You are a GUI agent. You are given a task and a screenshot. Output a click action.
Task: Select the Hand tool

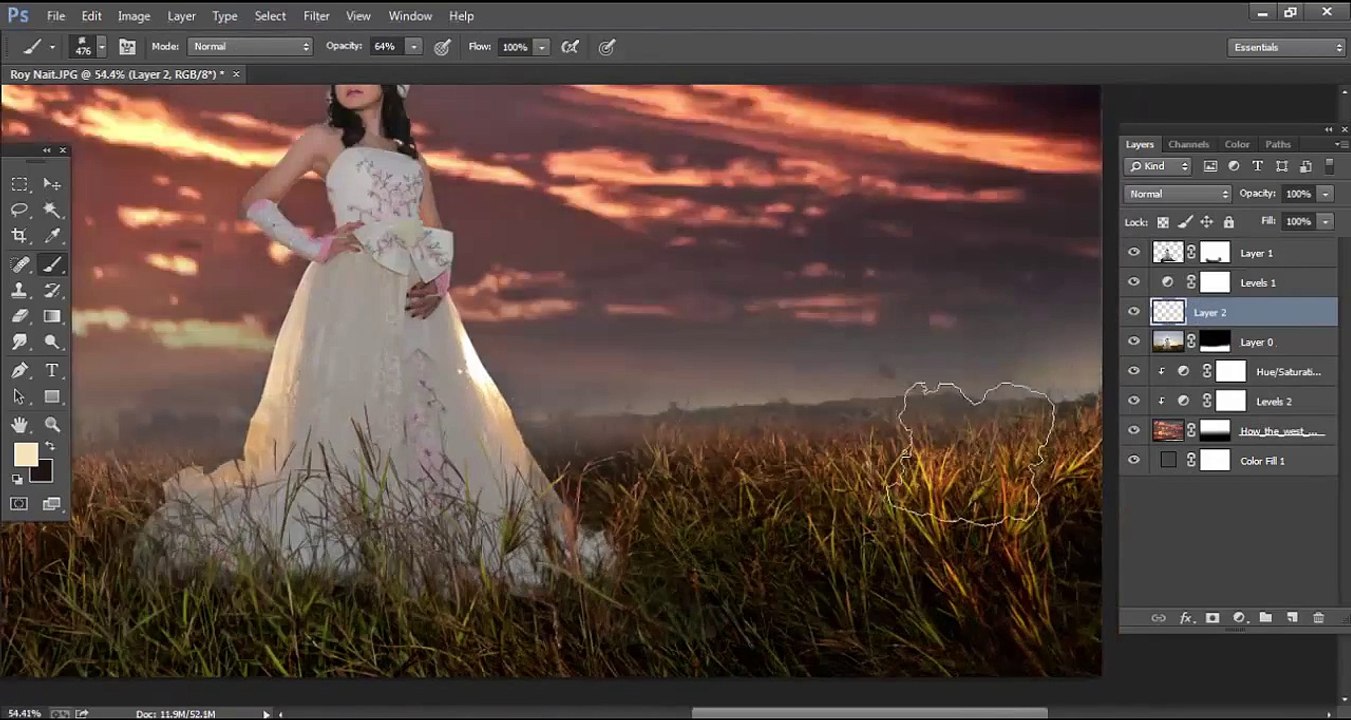tap(19, 425)
